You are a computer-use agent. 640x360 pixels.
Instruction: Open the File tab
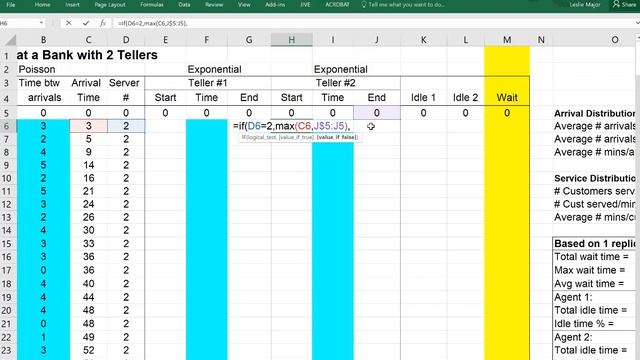11,4
